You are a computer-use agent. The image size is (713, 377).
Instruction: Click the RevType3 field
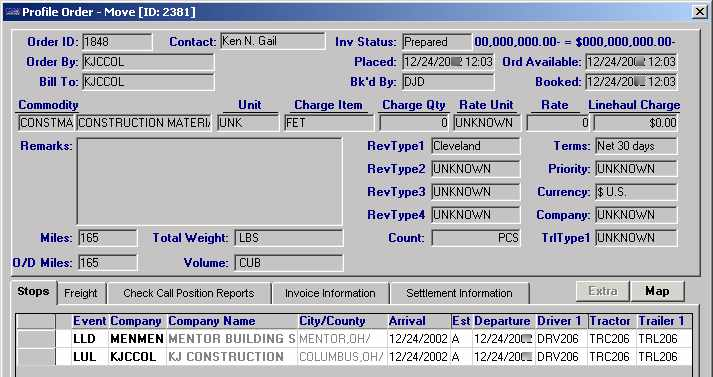point(475,192)
